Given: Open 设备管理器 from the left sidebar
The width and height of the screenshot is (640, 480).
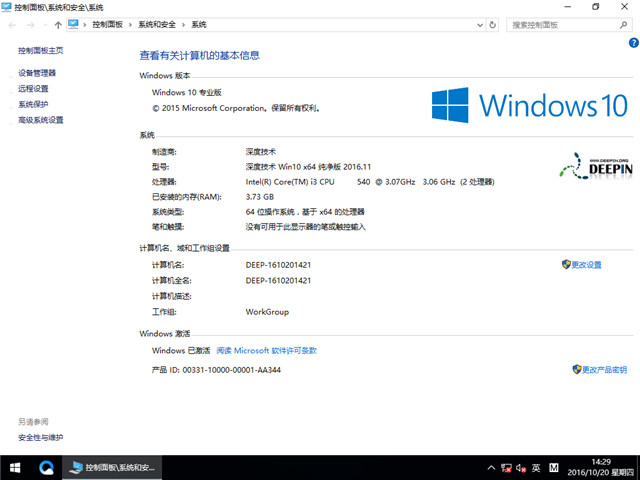Looking at the screenshot, I should (37, 73).
